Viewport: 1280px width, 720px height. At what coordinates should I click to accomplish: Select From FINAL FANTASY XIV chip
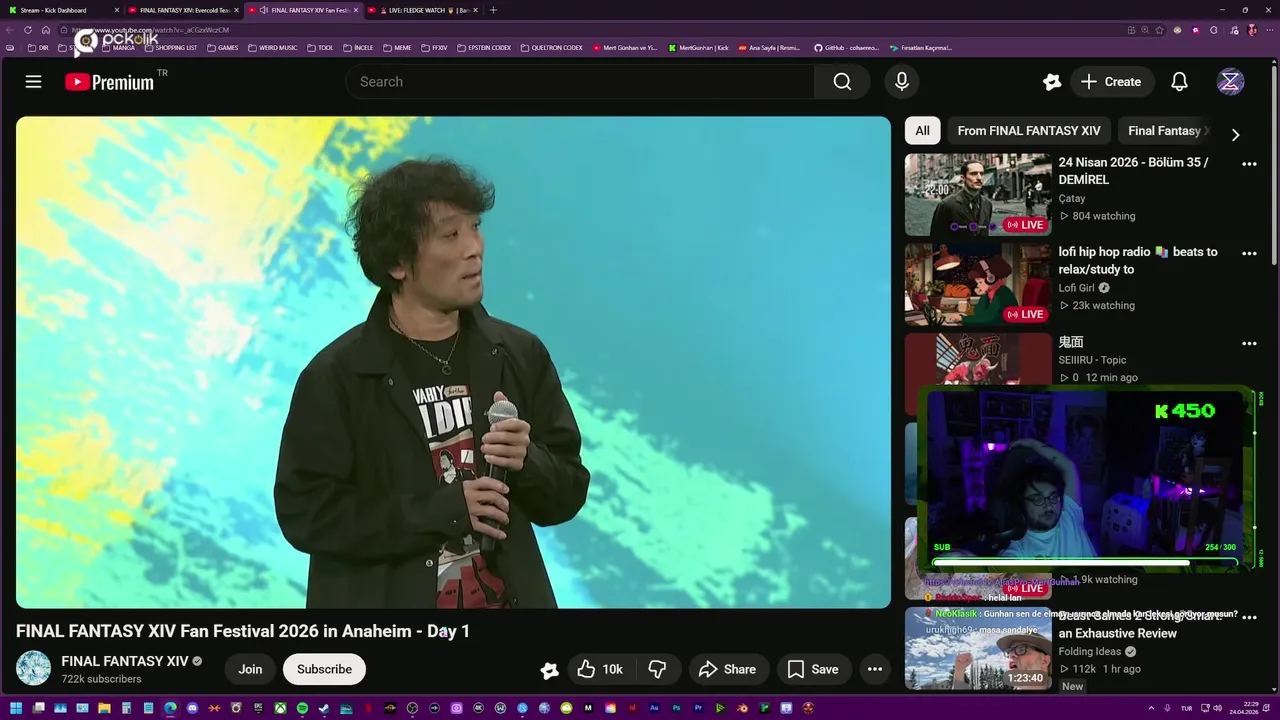pyautogui.click(x=1029, y=131)
